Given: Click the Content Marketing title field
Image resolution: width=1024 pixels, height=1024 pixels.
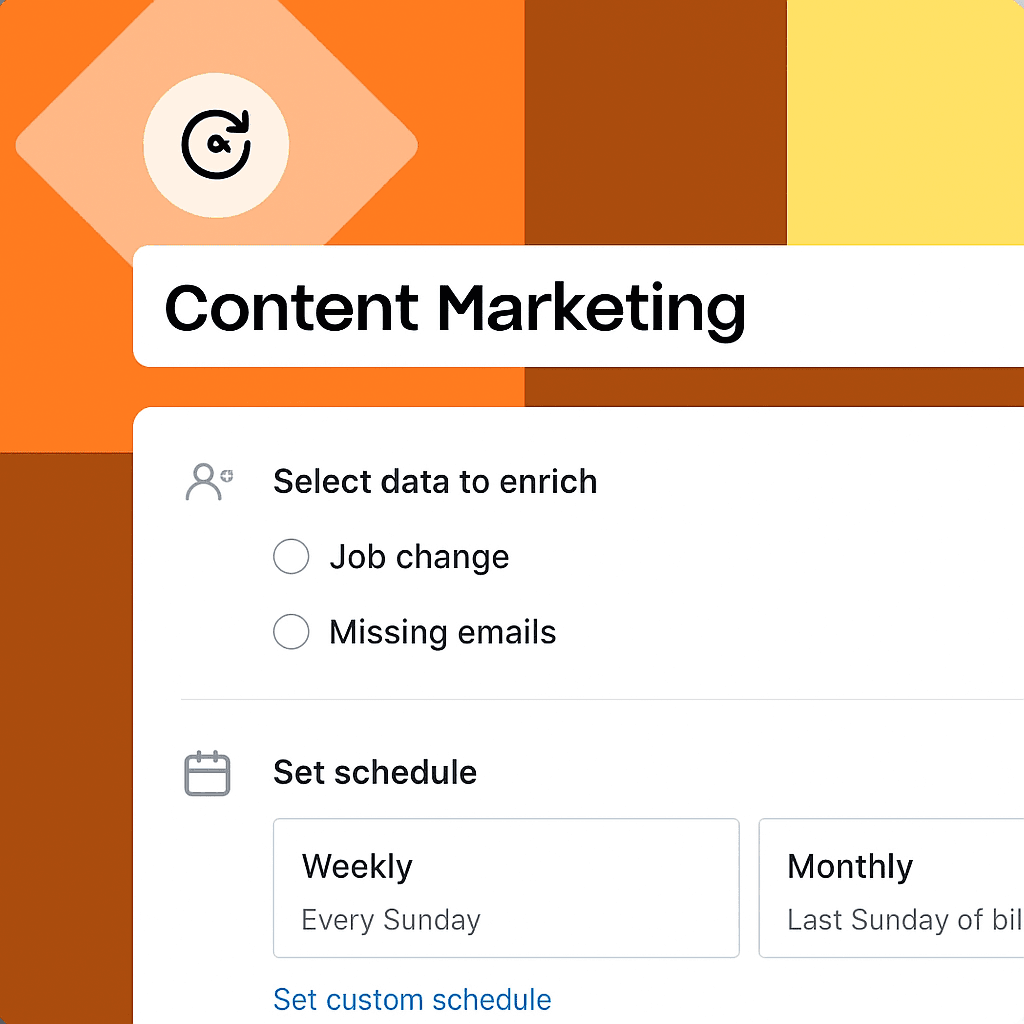Looking at the screenshot, I should coord(456,306).
